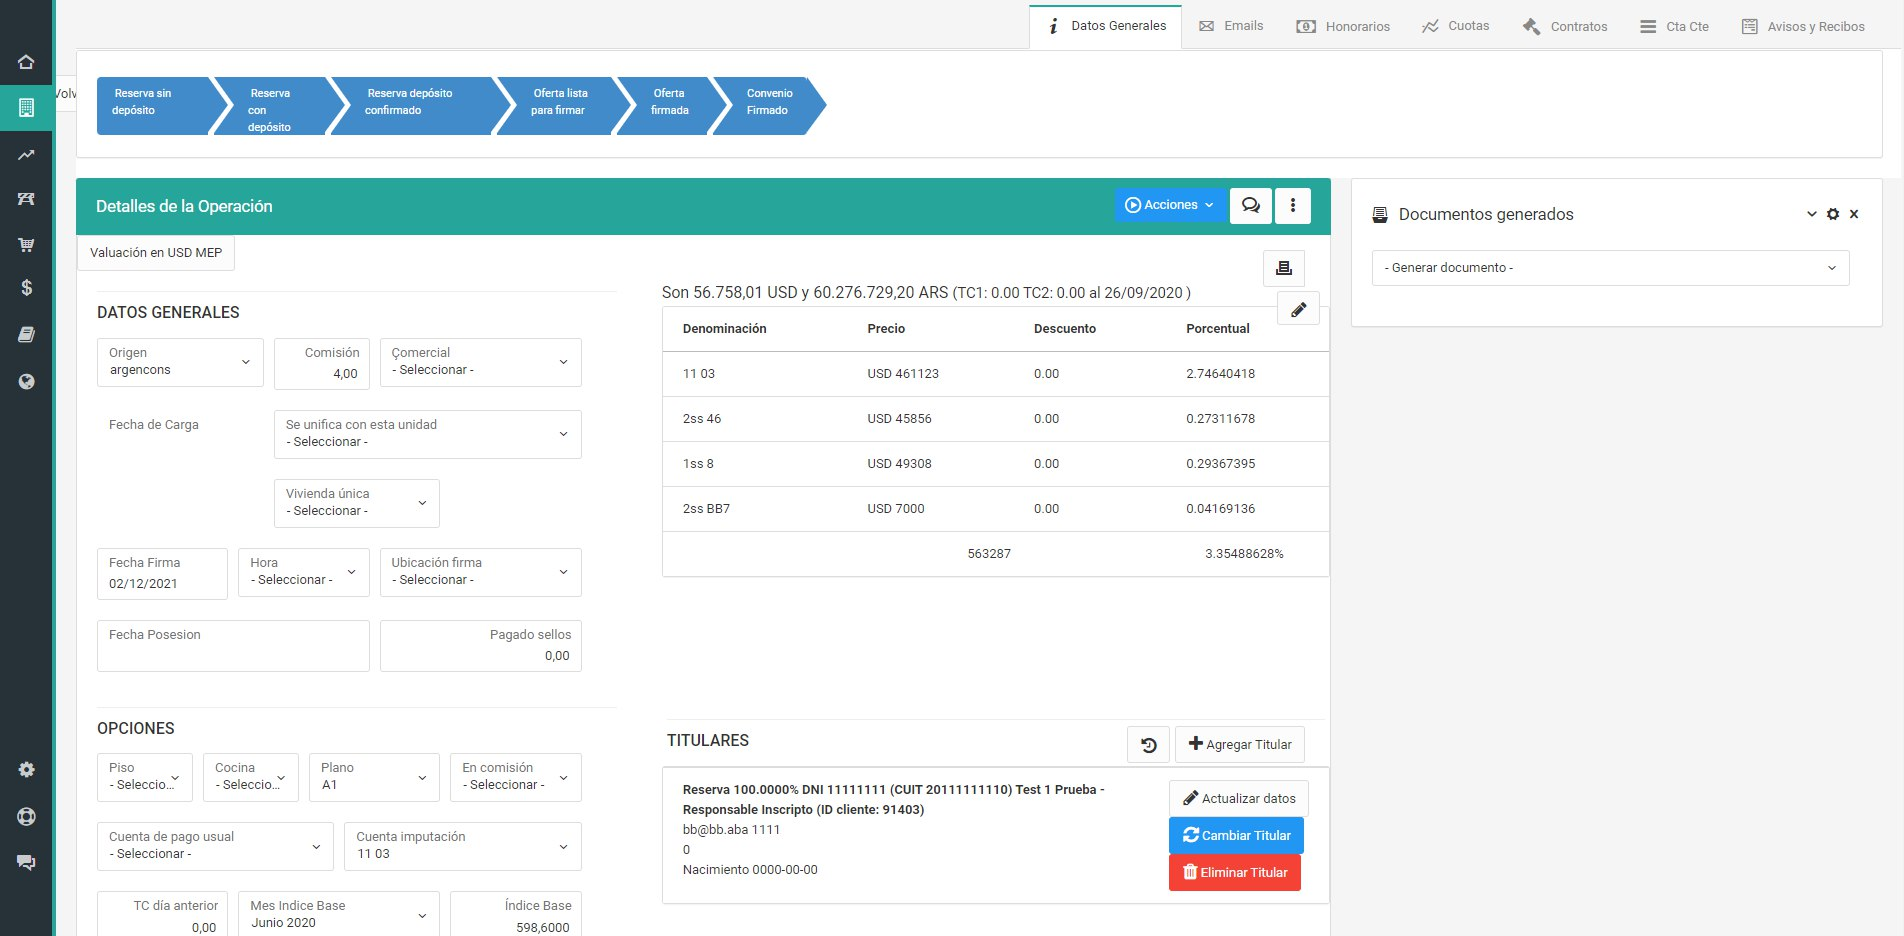Open comments bubble in Detalles header

pos(1250,205)
